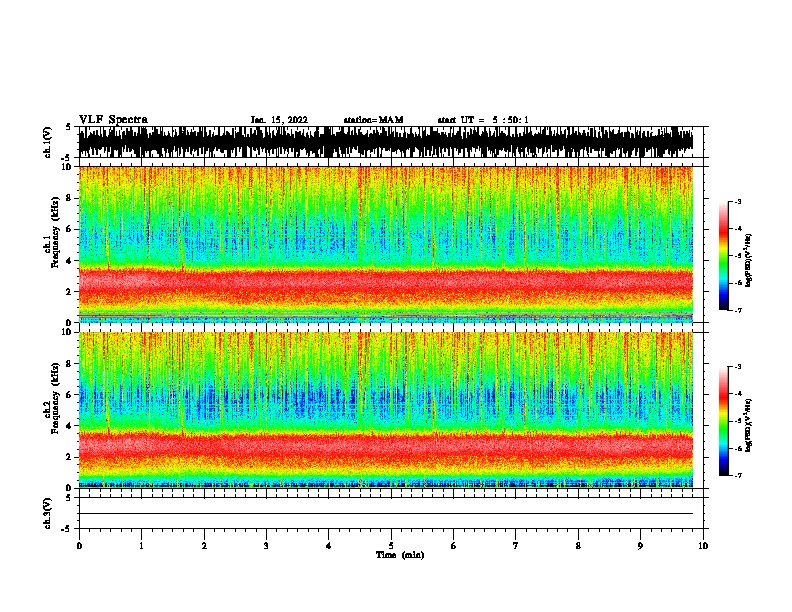
Task: Click the "Time (min)" axis label
Action: [400, 555]
